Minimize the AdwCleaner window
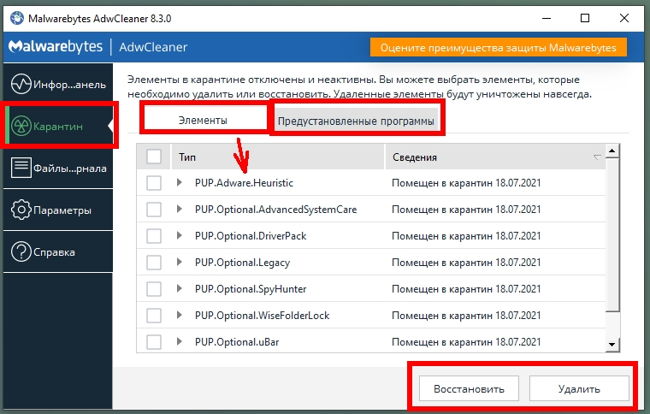650x414 pixels. [x=546, y=18]
